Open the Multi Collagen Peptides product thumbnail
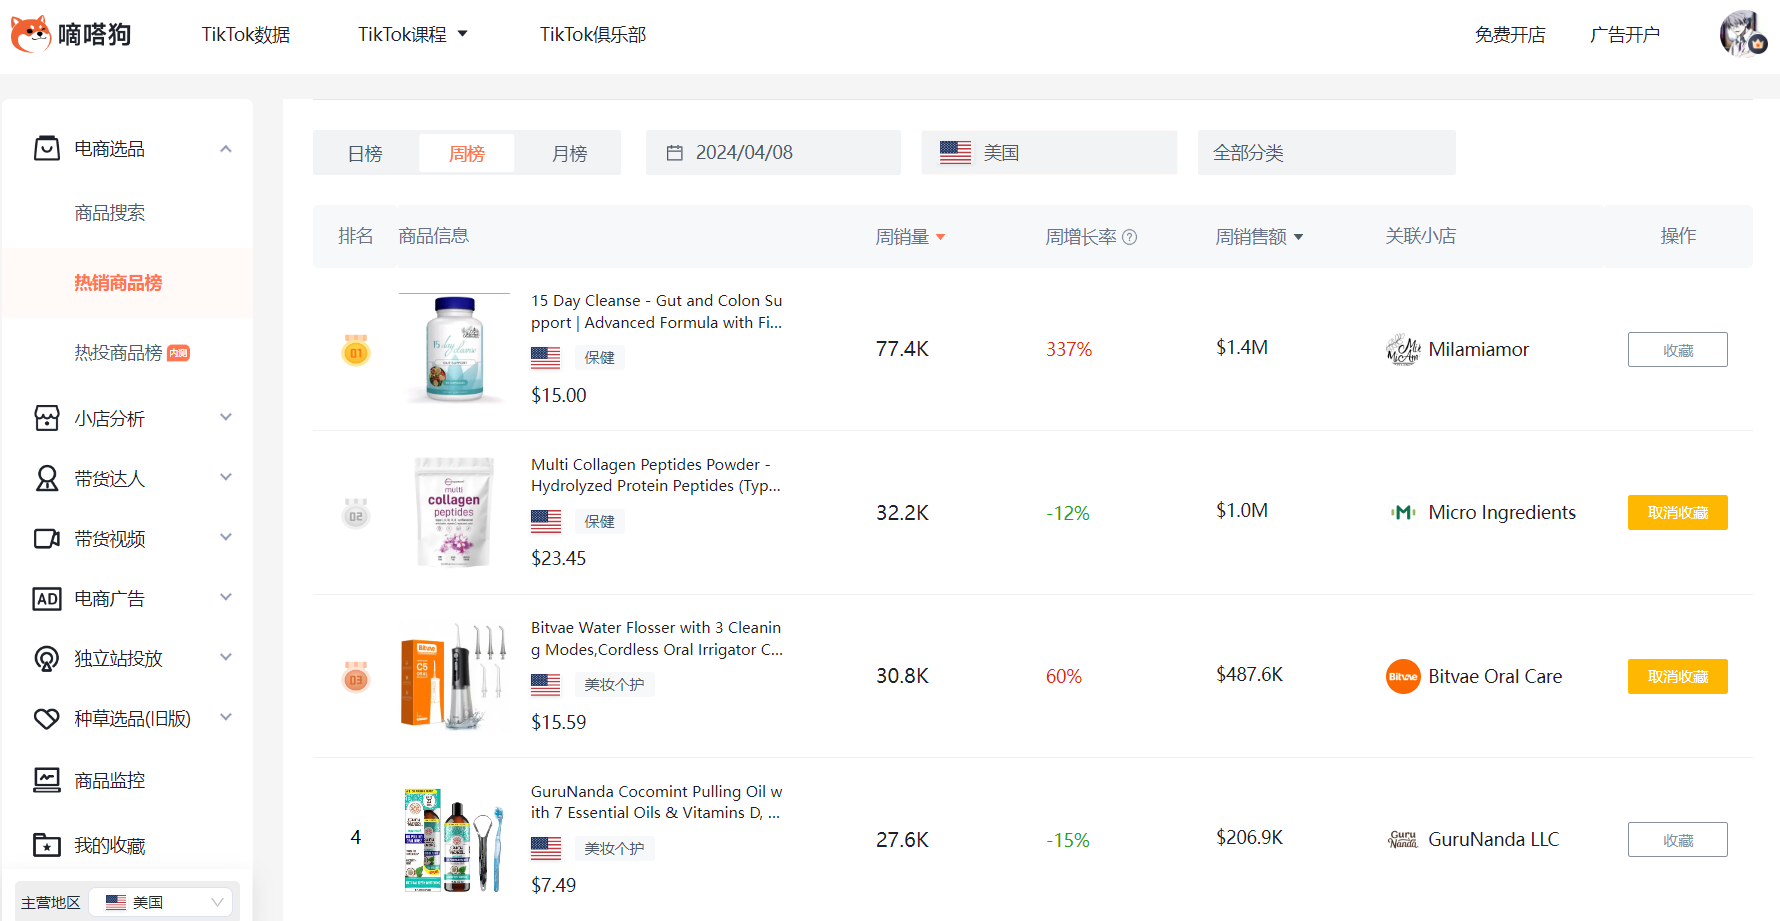This screenshot has height=921, width=1780. (454, 512)
